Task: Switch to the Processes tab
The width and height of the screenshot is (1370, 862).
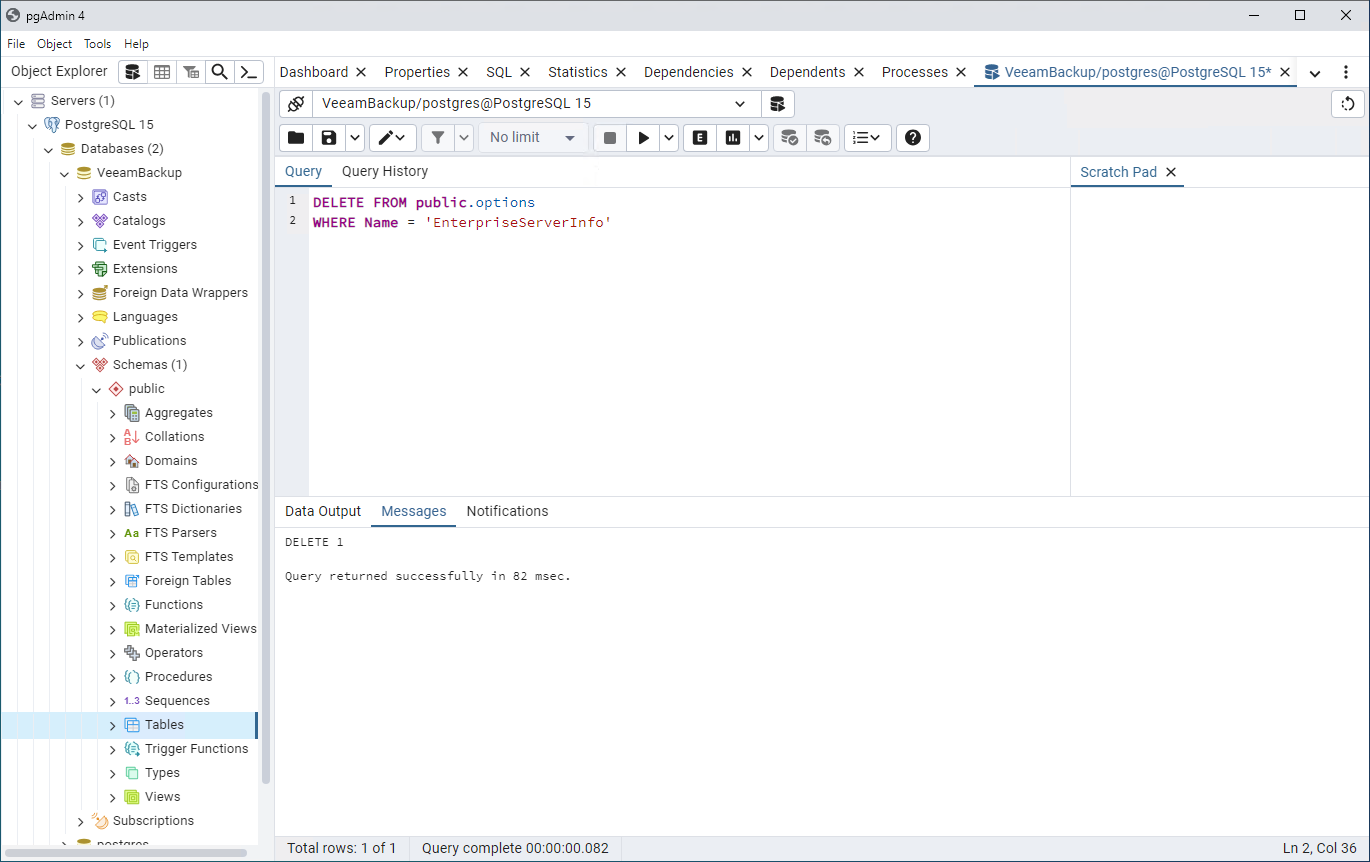Action: coord(915,72)
